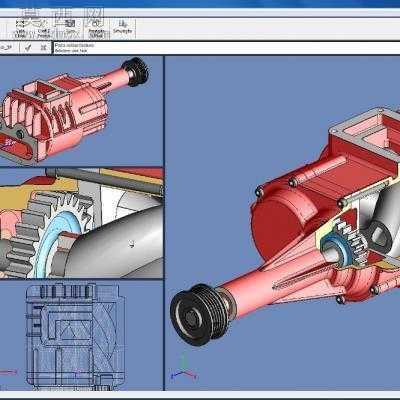Activate the bottom-left wireframe drawing viewport

click(81, 335)
